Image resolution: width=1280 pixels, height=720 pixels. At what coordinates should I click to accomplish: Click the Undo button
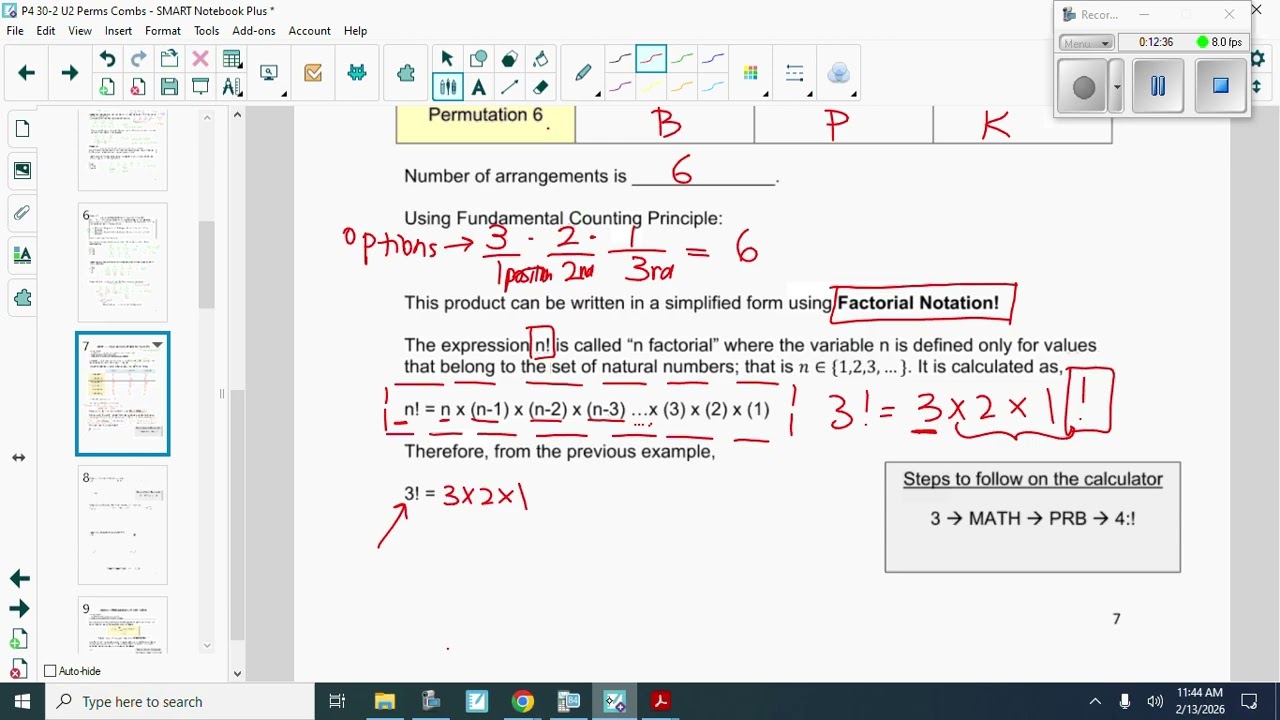click(x=107, y=59)
